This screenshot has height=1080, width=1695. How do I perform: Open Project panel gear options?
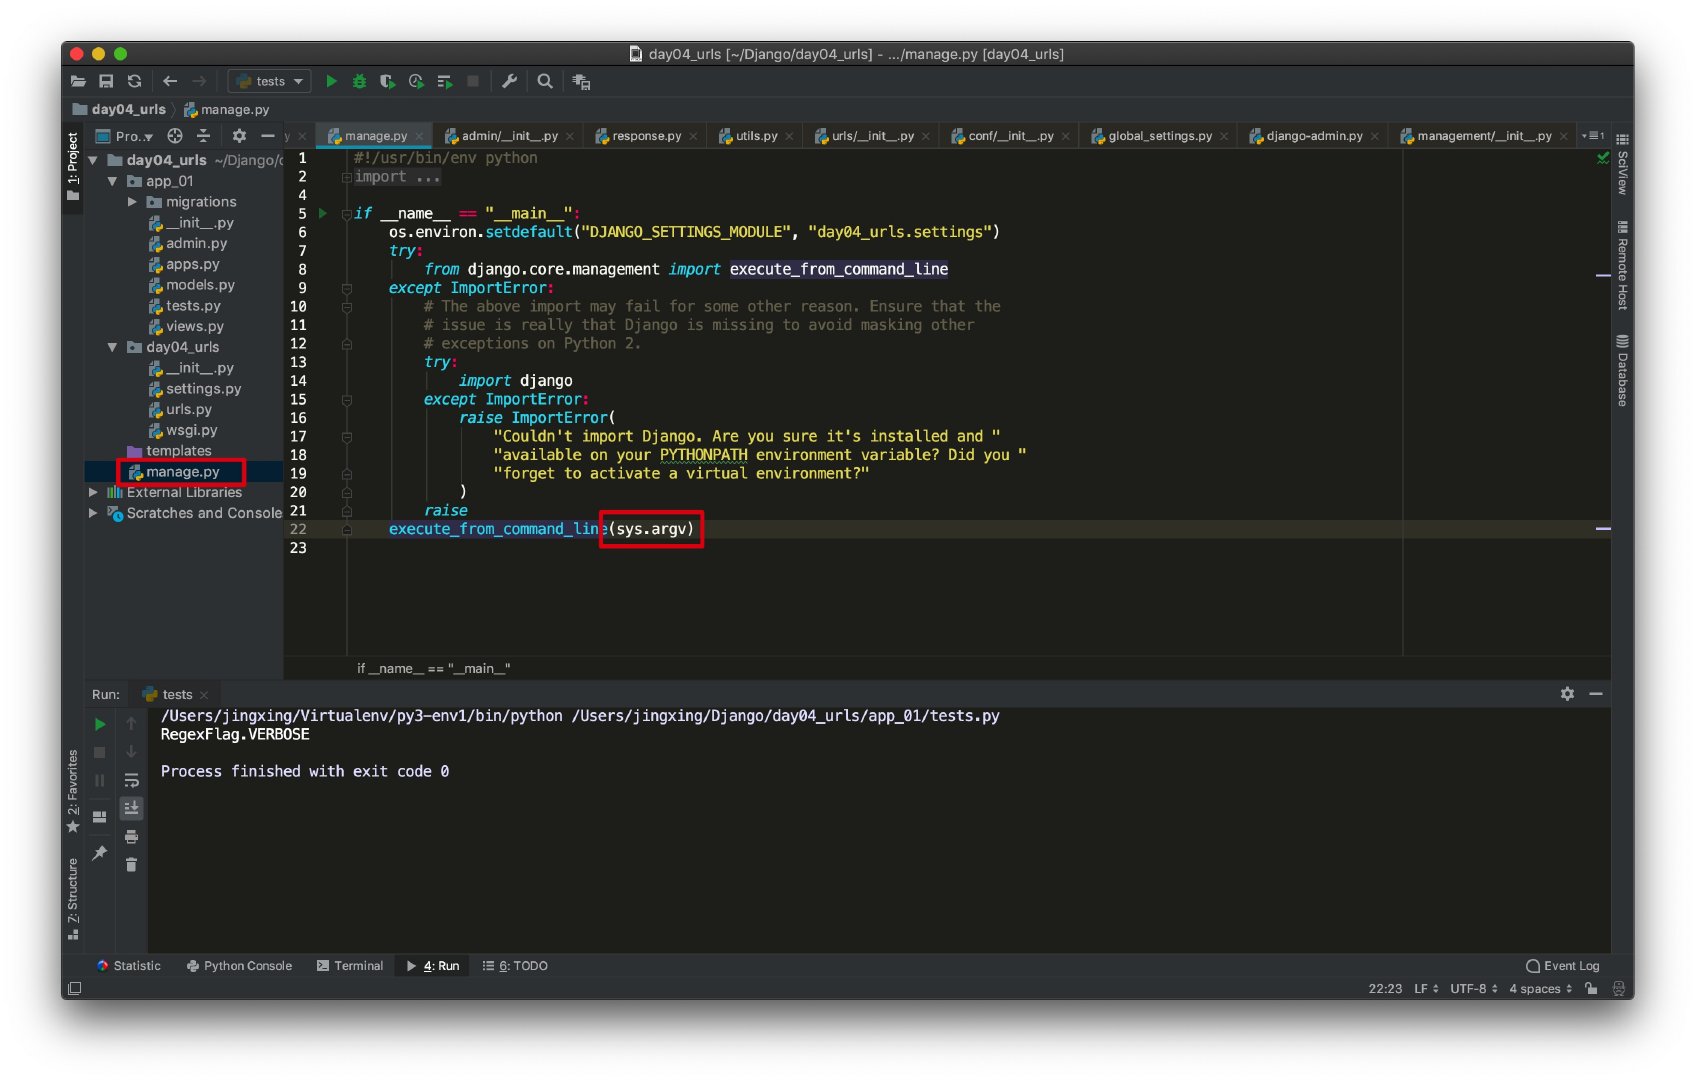[239, 136]
